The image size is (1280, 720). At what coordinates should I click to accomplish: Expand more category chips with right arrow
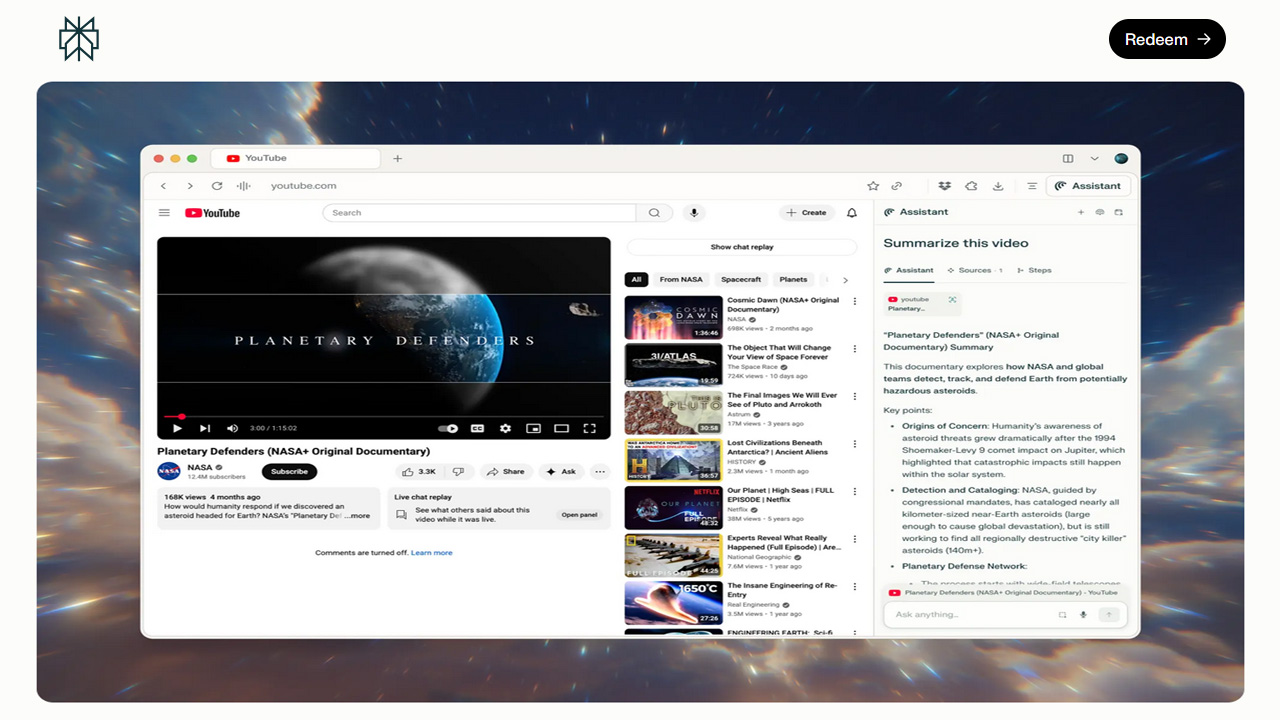(845, 280)
